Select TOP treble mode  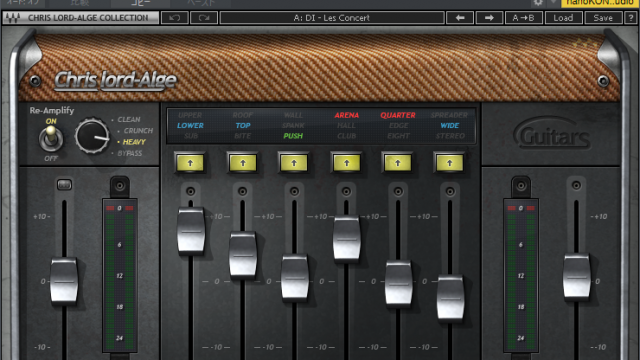(243, 126)
